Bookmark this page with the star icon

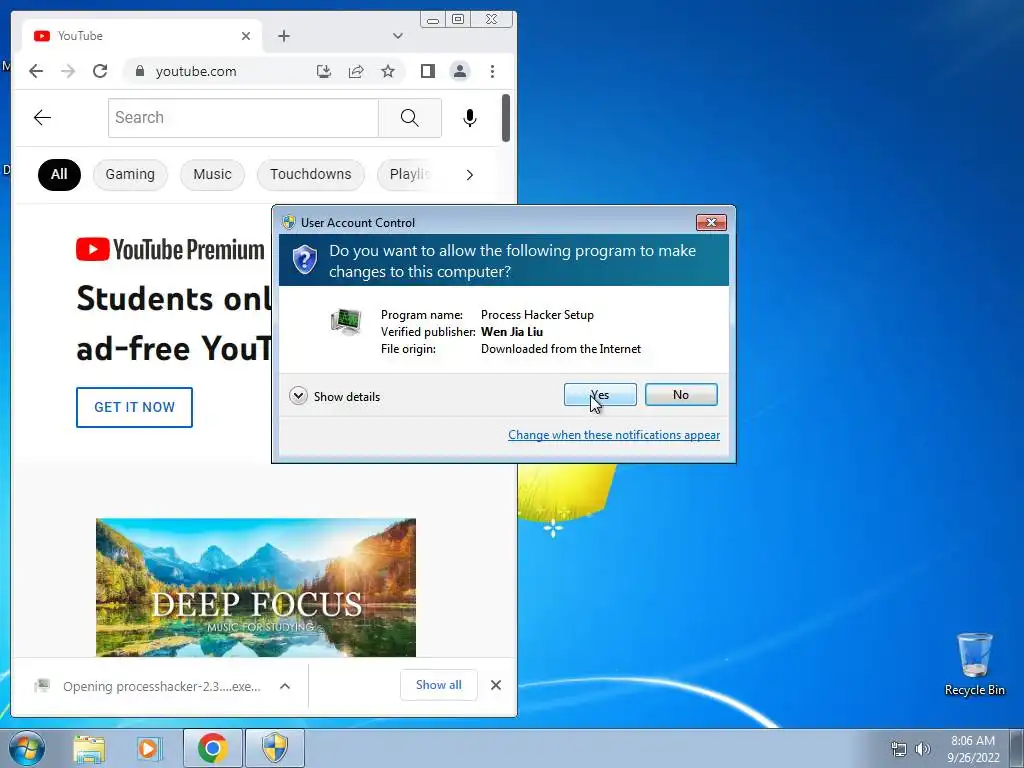pyautogui.click(x=388, y=71)
